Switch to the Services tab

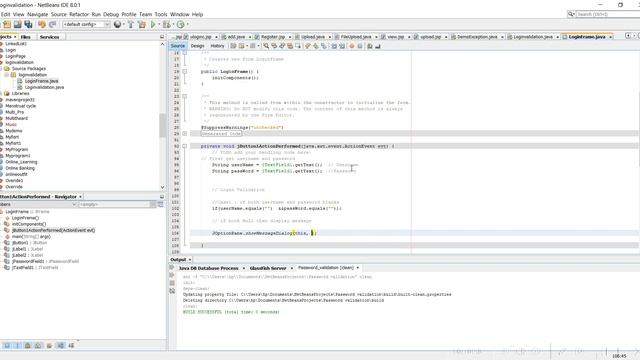tap(49, 37)
